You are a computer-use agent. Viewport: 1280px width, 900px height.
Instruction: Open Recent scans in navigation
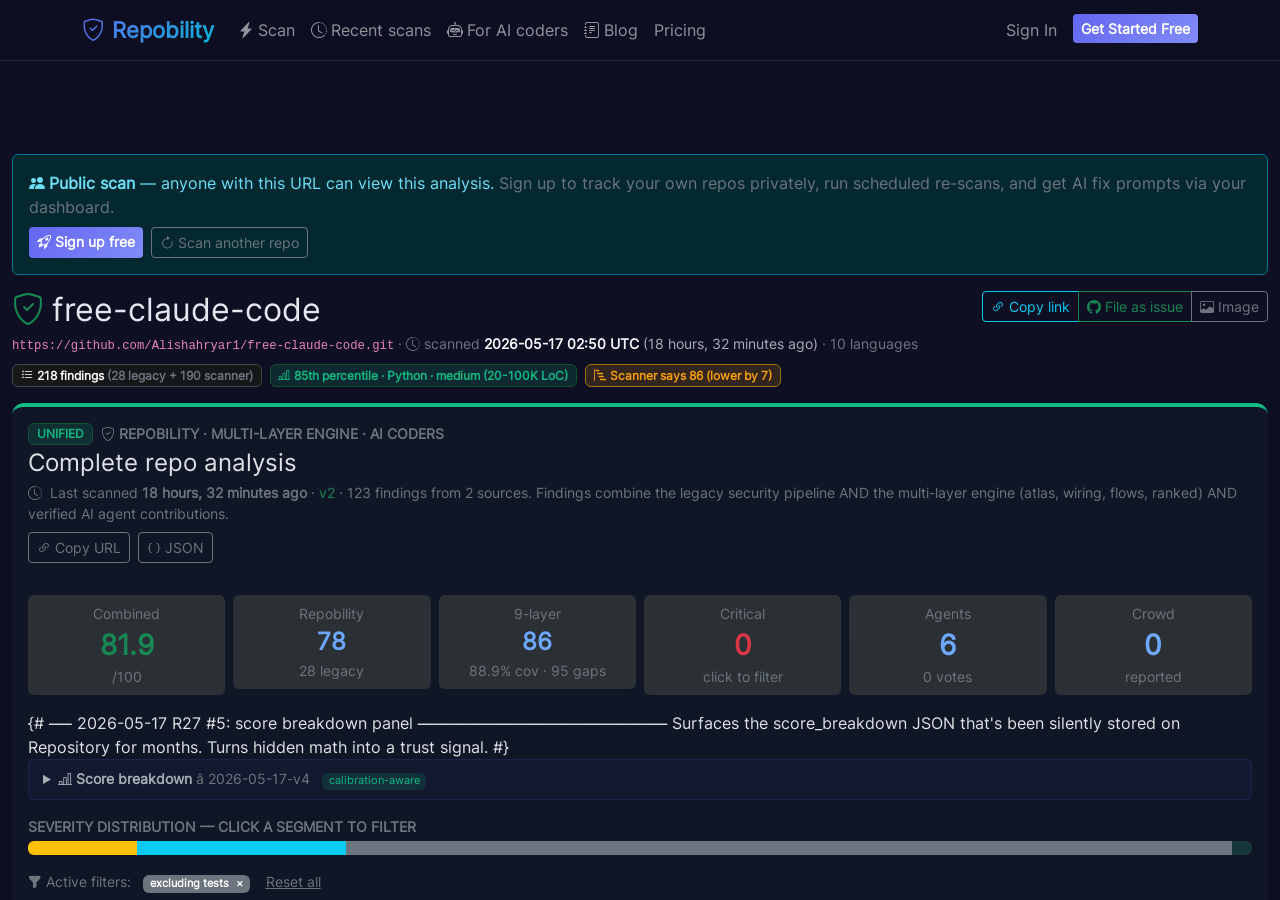(371, 30)
